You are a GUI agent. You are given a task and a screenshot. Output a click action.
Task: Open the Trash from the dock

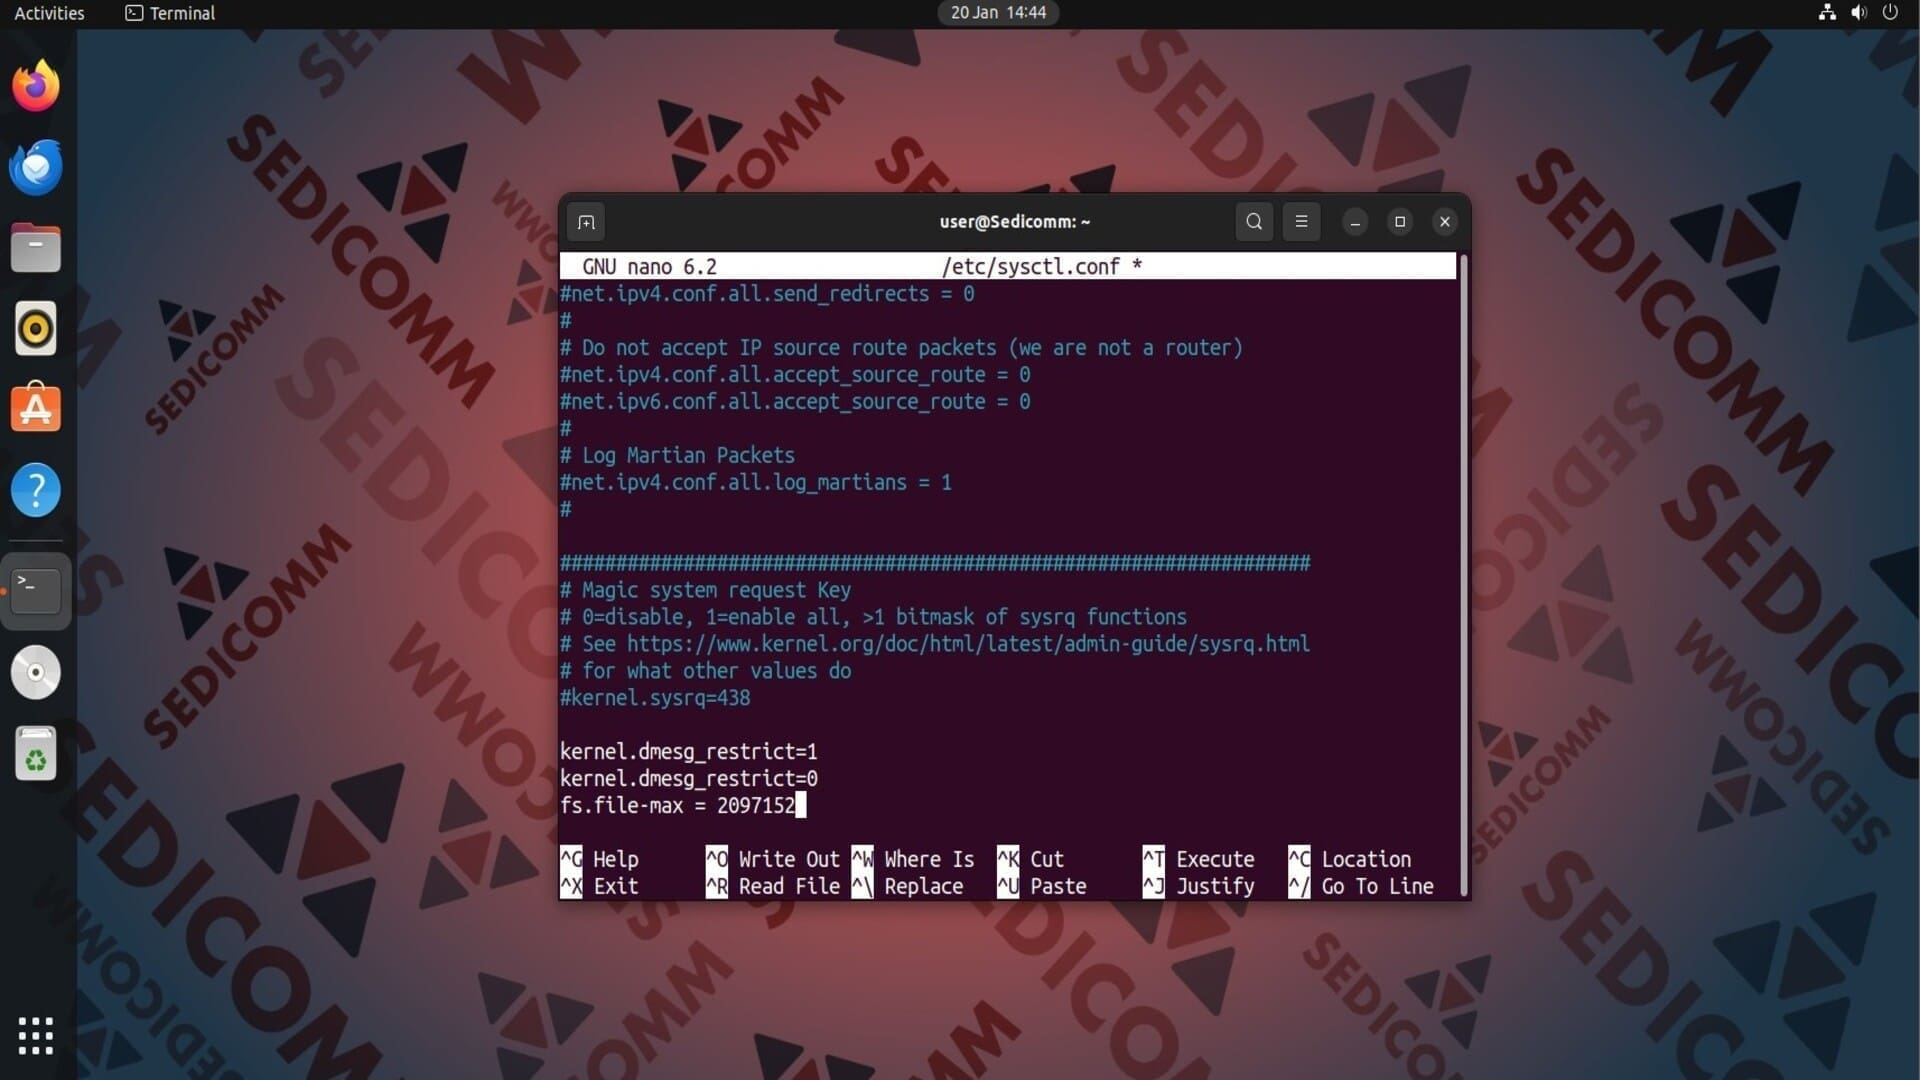pos(36,754)
